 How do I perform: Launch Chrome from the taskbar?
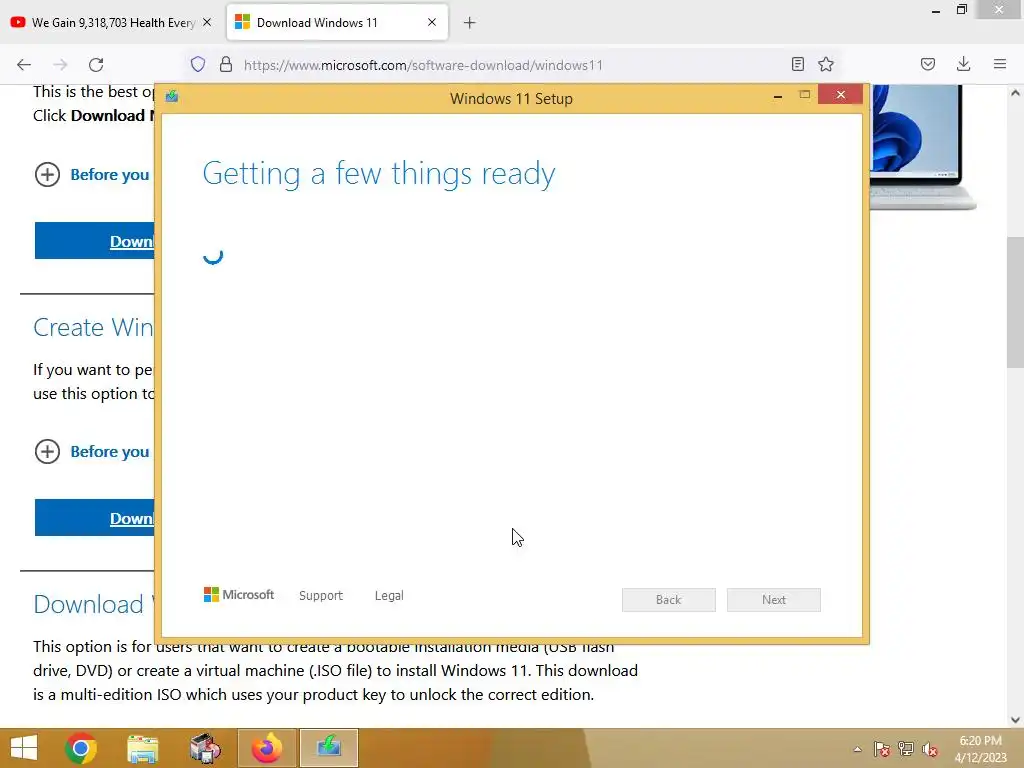(81, 748)
